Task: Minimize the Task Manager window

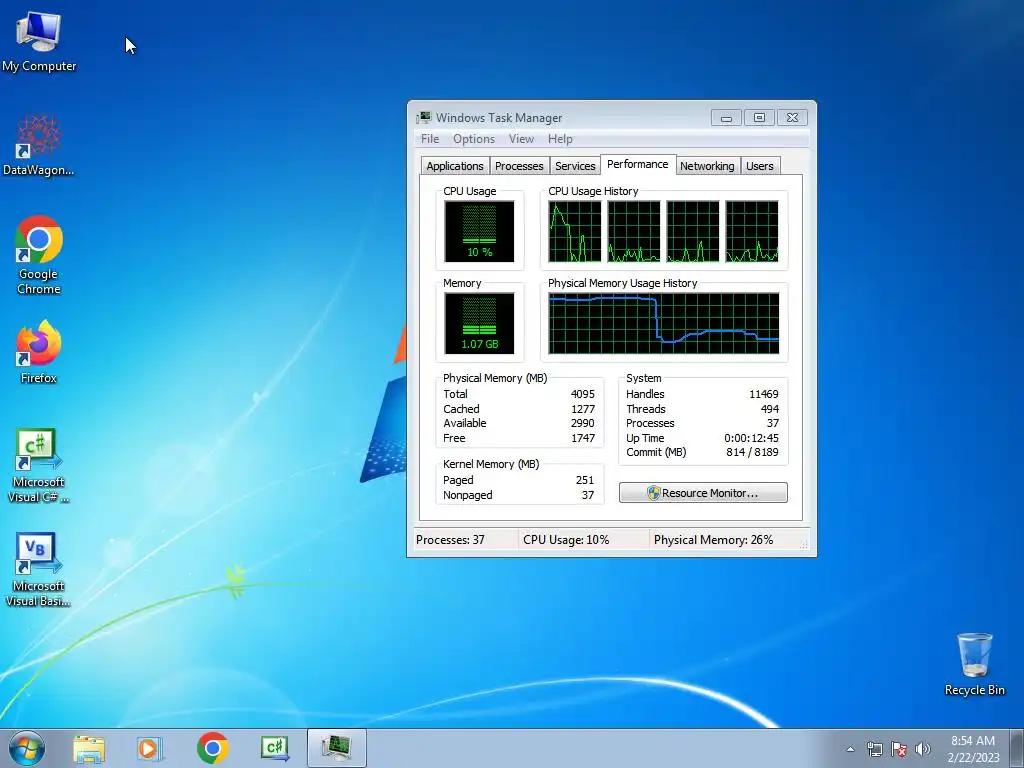Action: coord(726,118)
